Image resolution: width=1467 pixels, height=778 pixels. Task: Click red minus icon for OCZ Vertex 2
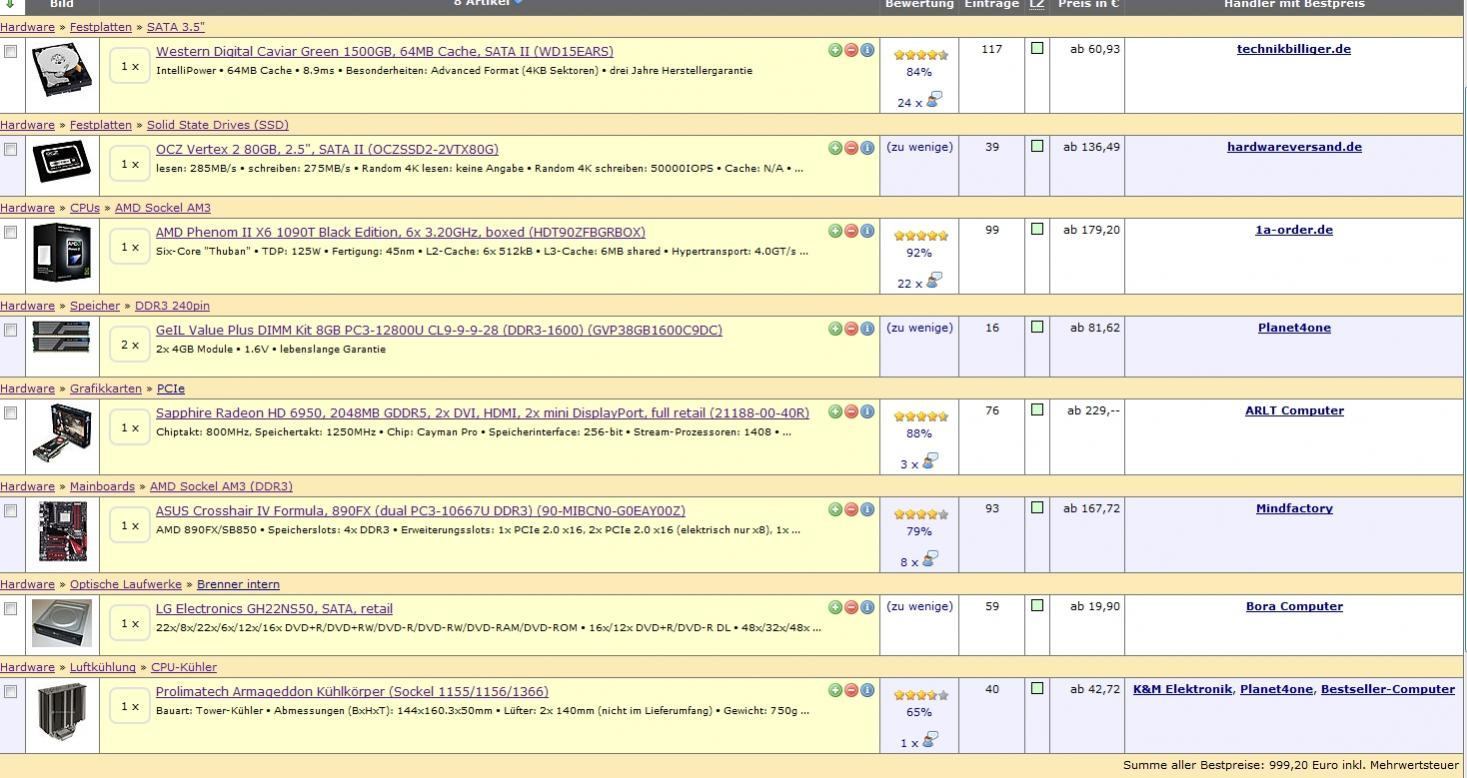click(x=851, y=148)
